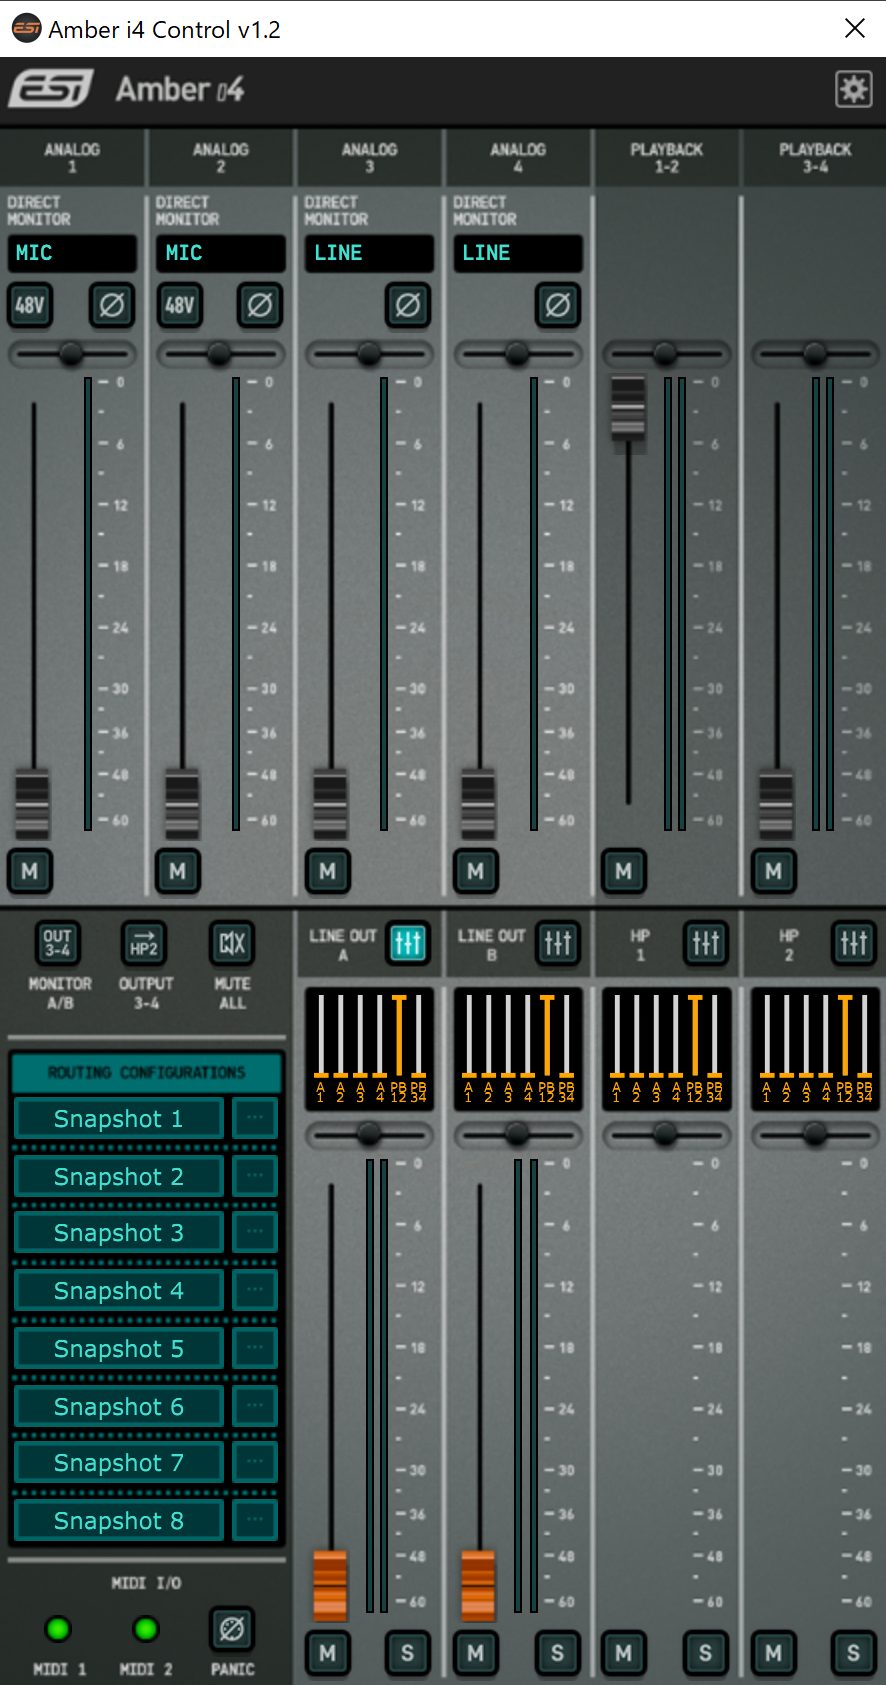
Task: Solo the HP 2 headphone output
Action: coord(854,1653)
